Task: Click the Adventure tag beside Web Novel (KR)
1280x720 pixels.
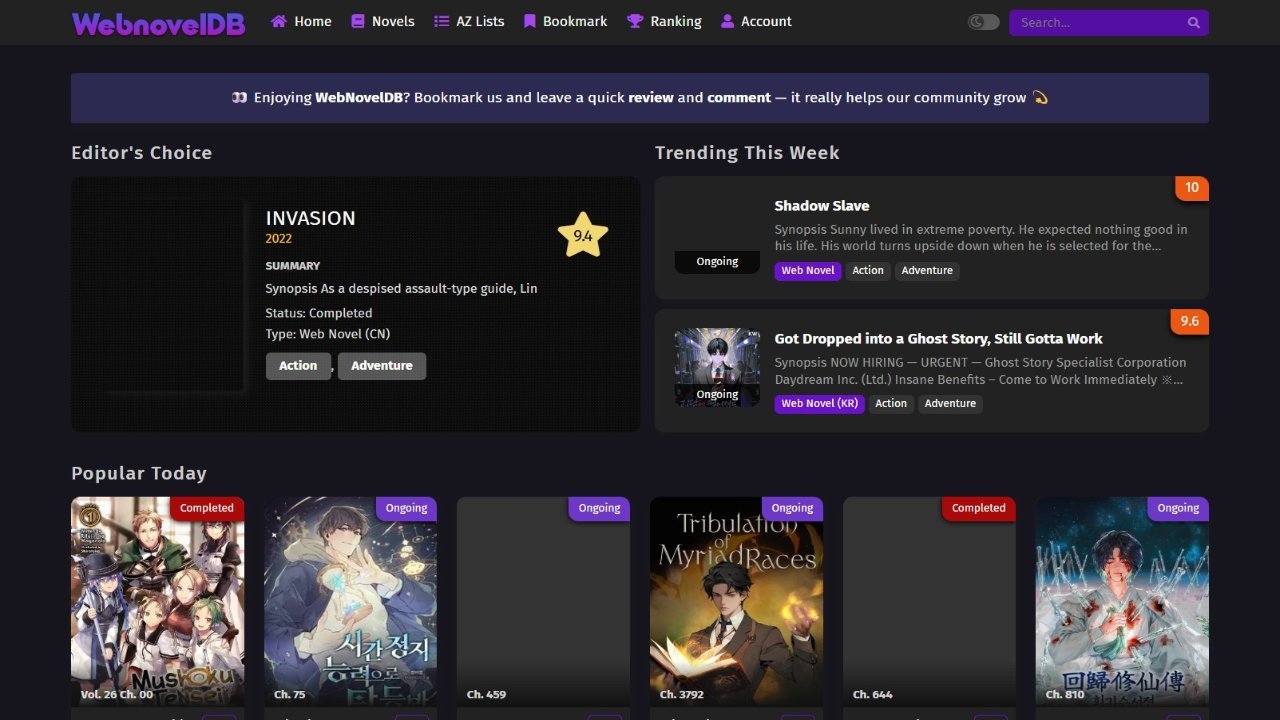Action: pyautogui.click(x=950, y=404)
